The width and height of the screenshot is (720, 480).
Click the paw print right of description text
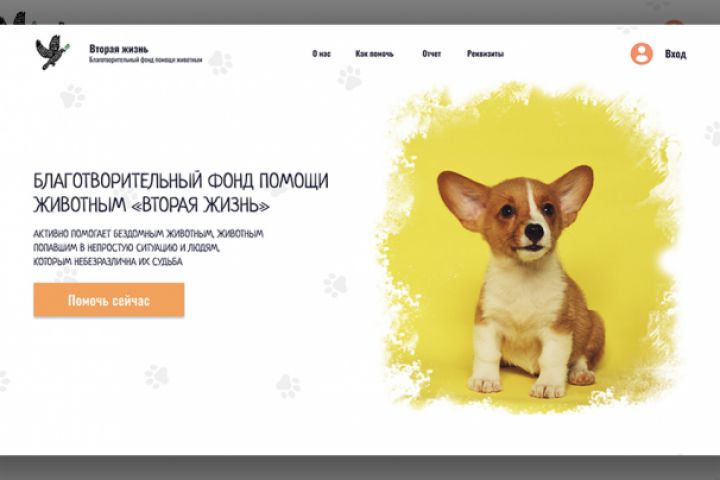(x=335, y=285)
